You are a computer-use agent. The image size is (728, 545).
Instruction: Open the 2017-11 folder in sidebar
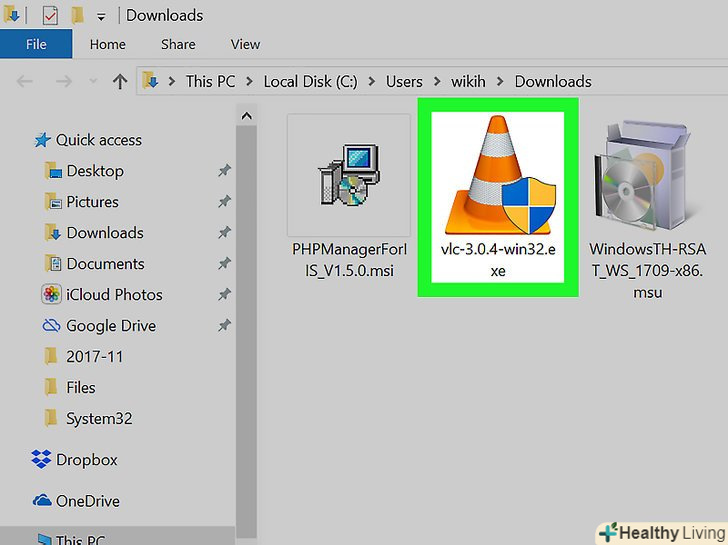[x=94, y=357]
